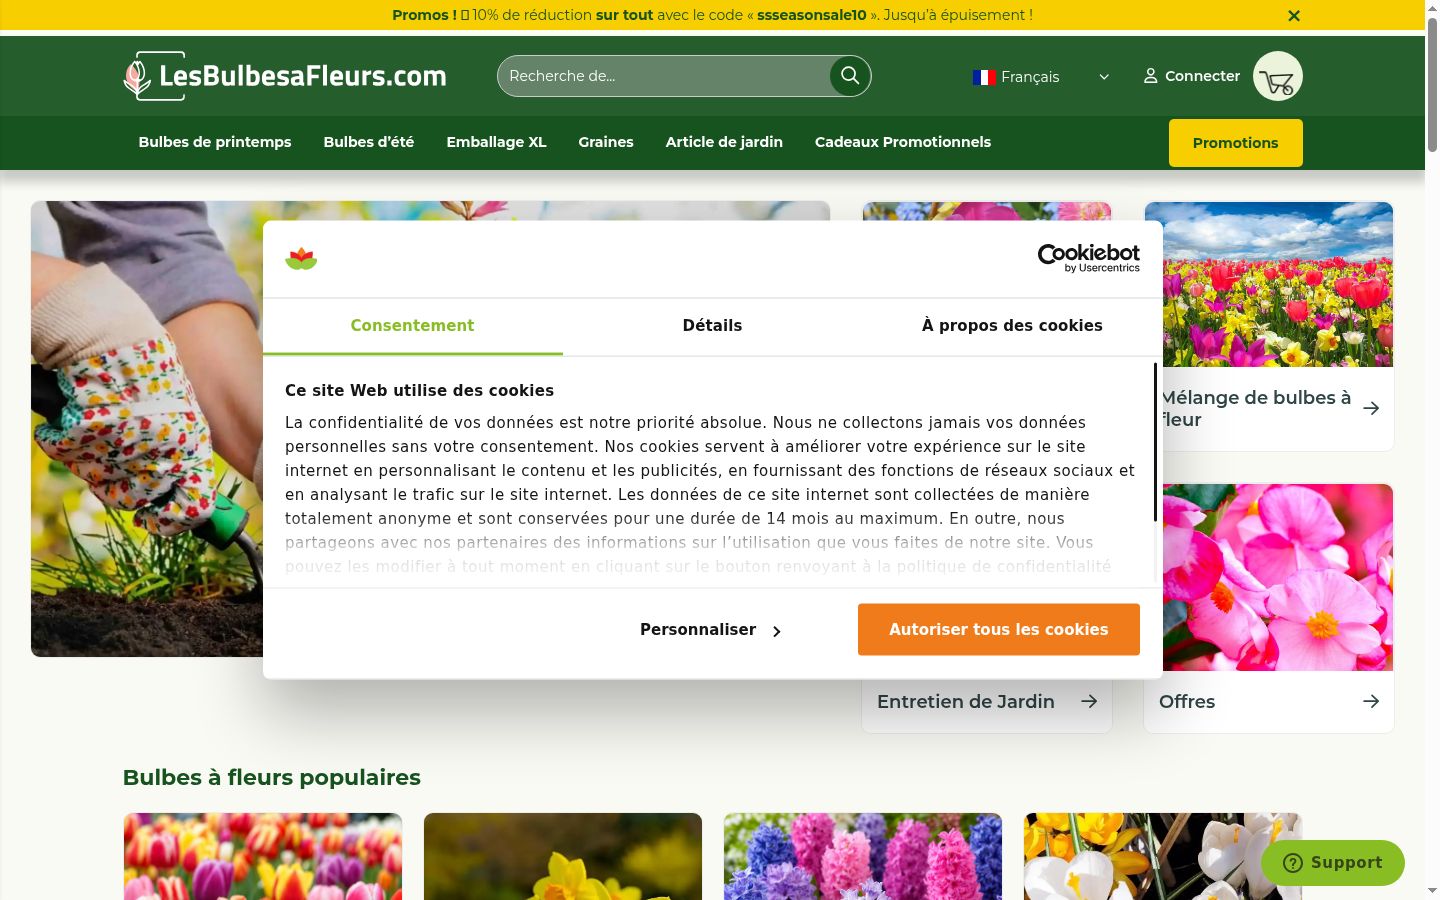This screenshot has width=1440, height=900.
Task: Switch to the À propos des cookies tab
Action: point(1012,326)
